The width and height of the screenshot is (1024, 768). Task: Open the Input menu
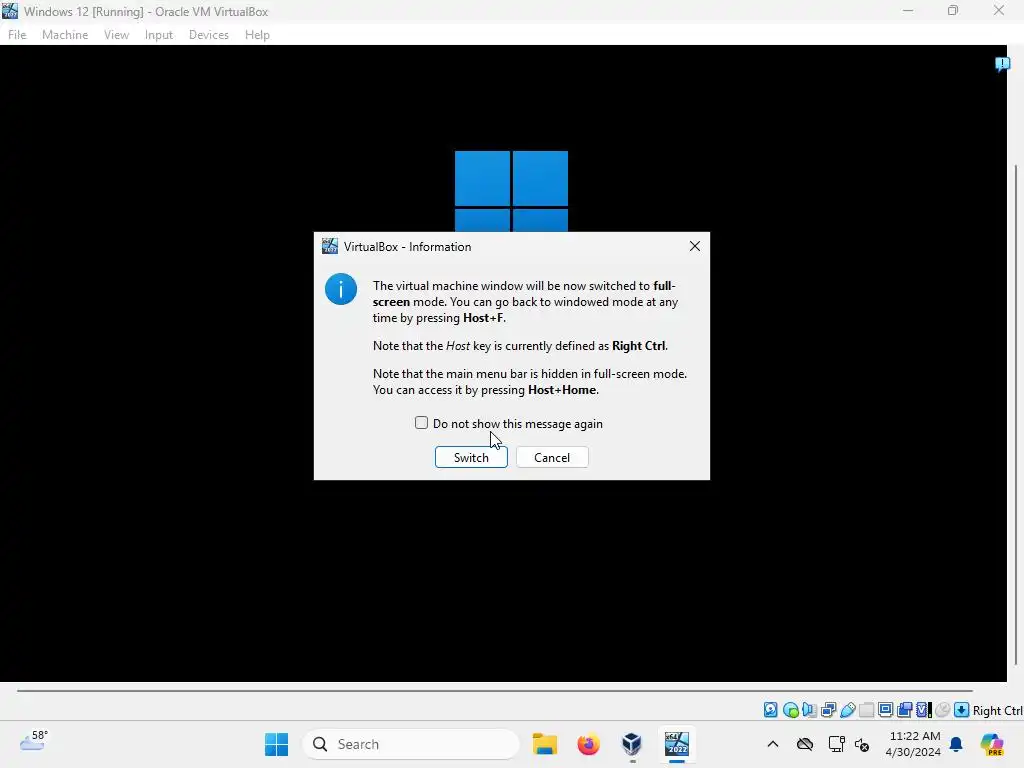(159, 35)
